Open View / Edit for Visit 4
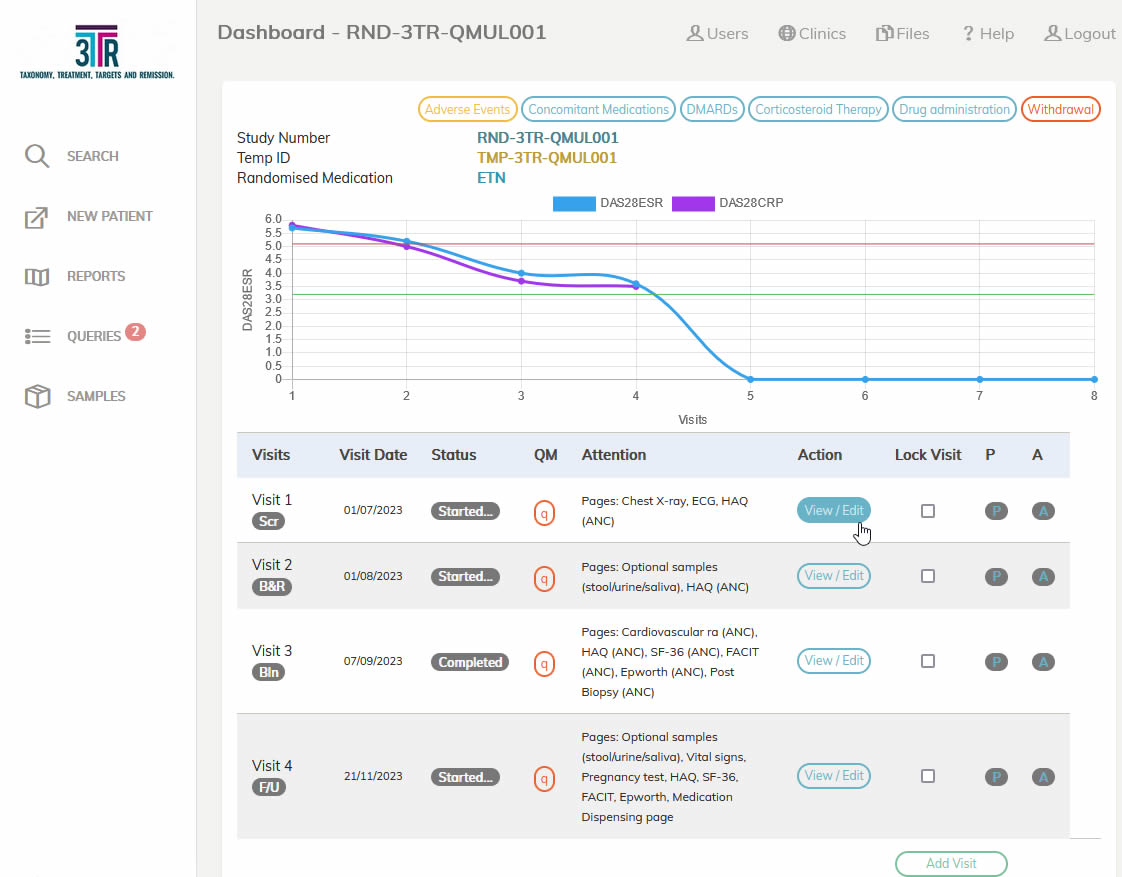 (834, 776)
